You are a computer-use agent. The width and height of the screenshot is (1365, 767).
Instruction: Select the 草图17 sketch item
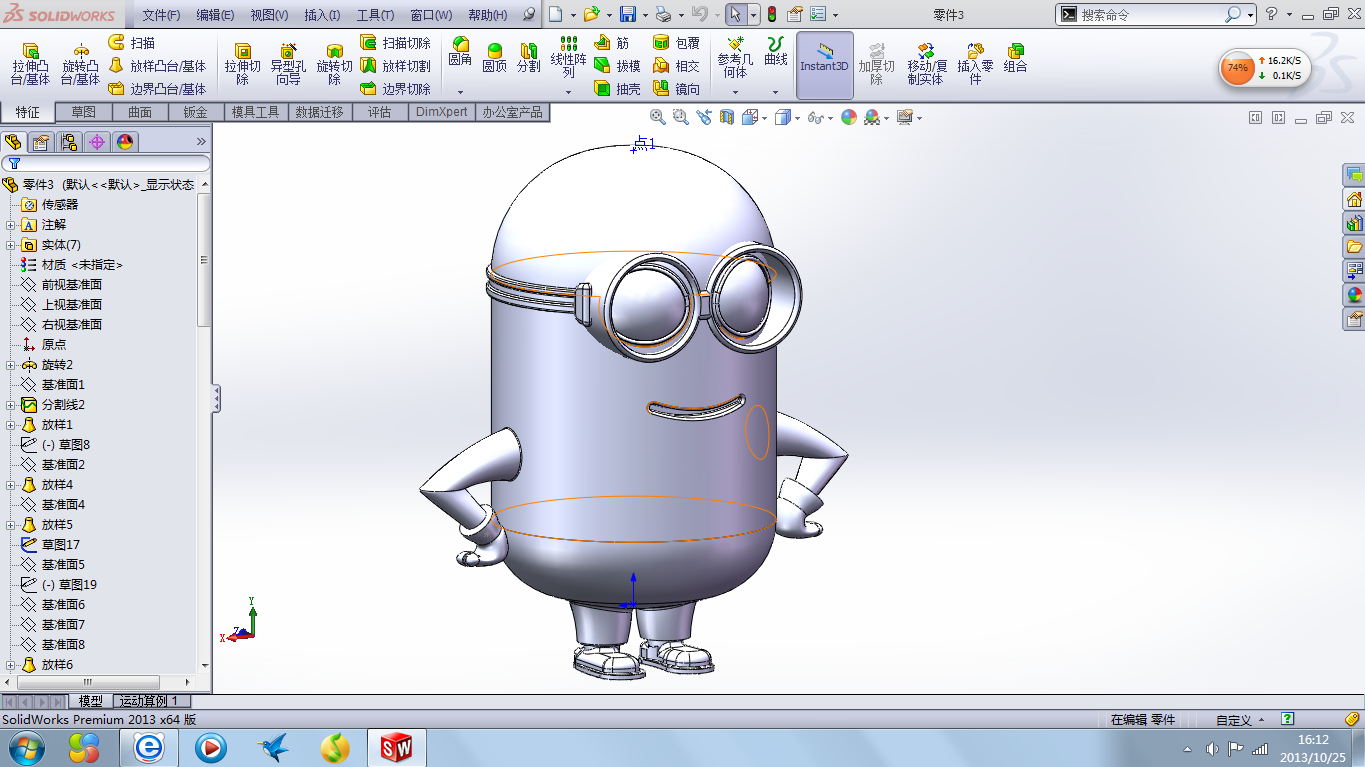pyautogui.click(x=50, y=545)
